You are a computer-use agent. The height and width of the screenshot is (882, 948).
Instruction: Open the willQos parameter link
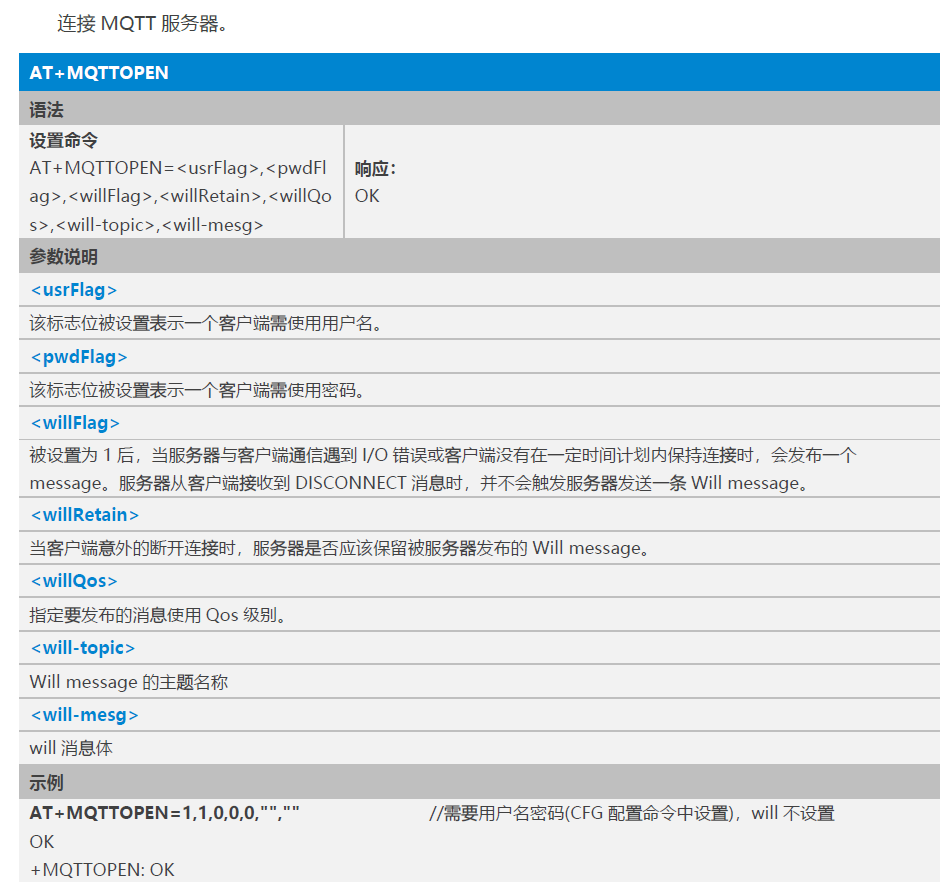69,581
